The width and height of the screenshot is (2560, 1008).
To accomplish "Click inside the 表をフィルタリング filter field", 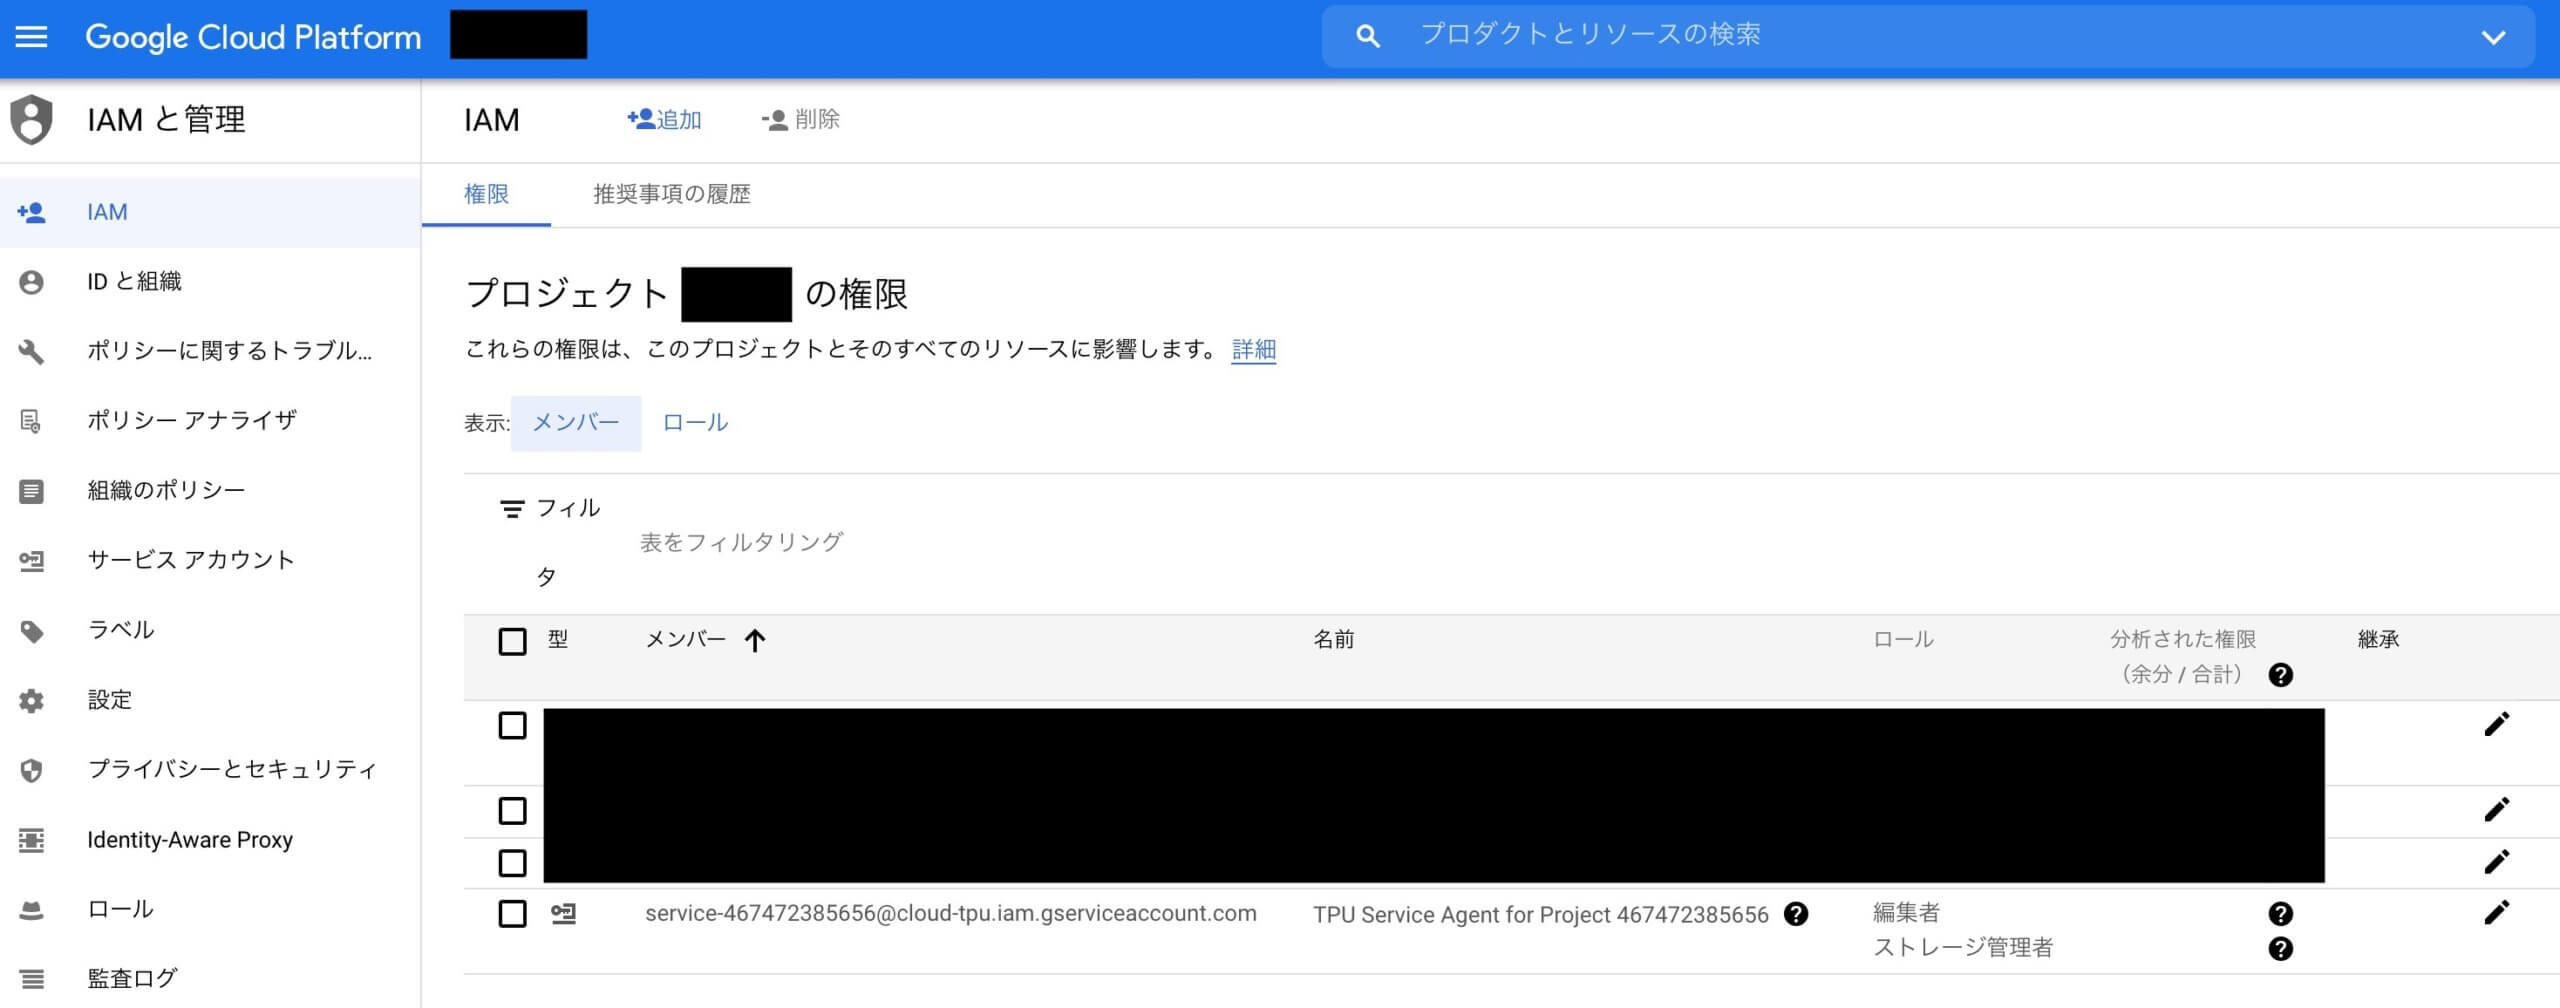I will [x=740, y=541].
